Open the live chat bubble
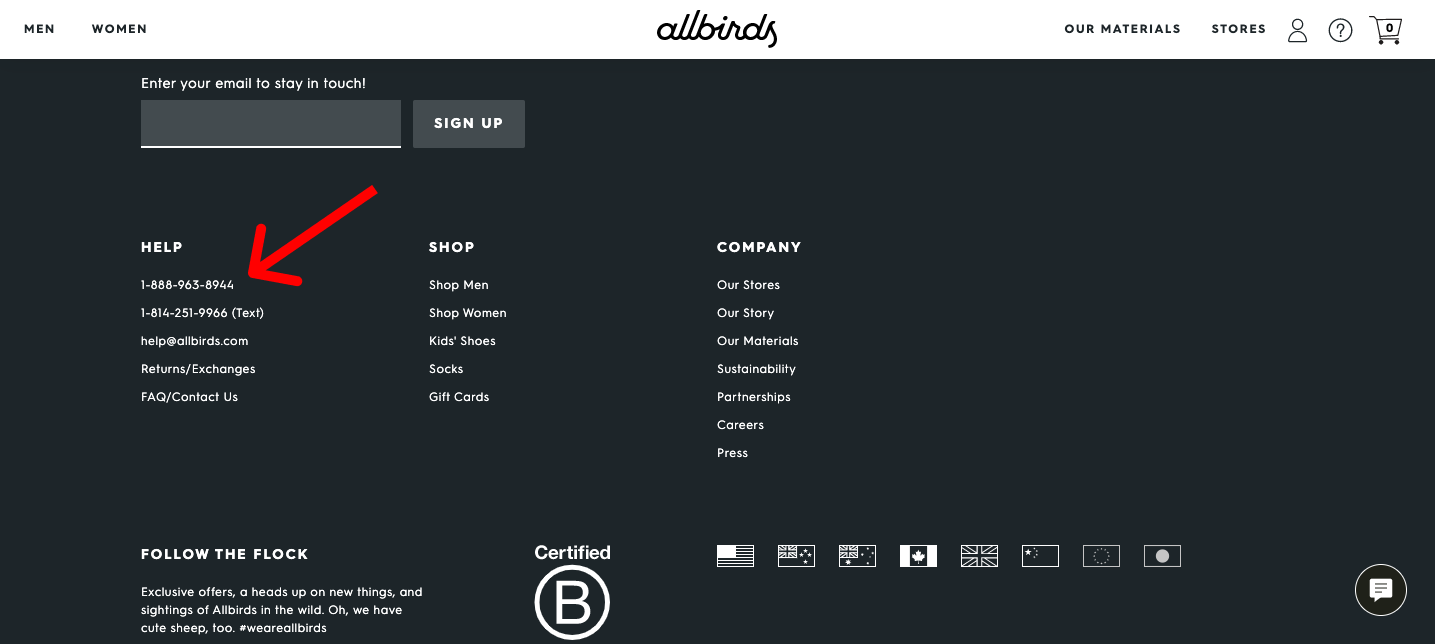 (x=1381, y=590)
